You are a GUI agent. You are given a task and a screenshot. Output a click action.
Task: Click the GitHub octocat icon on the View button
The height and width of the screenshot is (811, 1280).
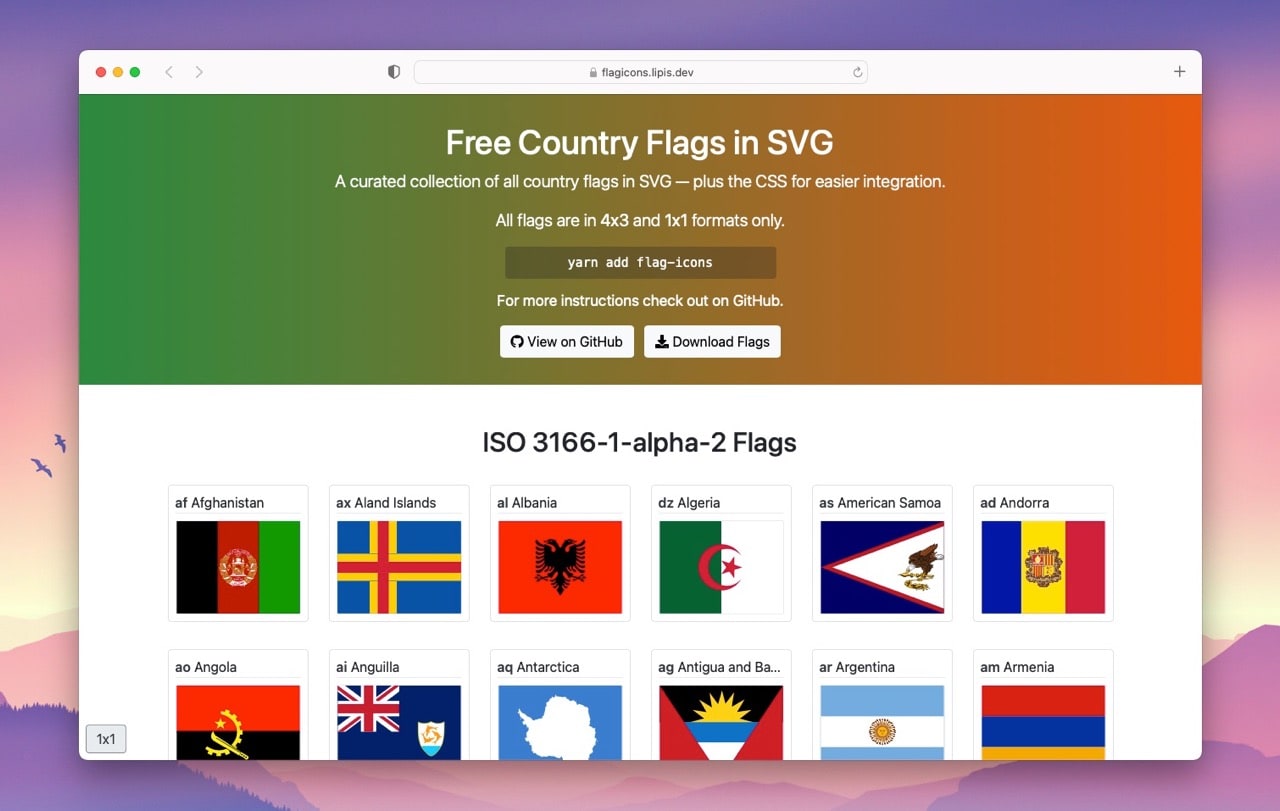click(516, 341)
